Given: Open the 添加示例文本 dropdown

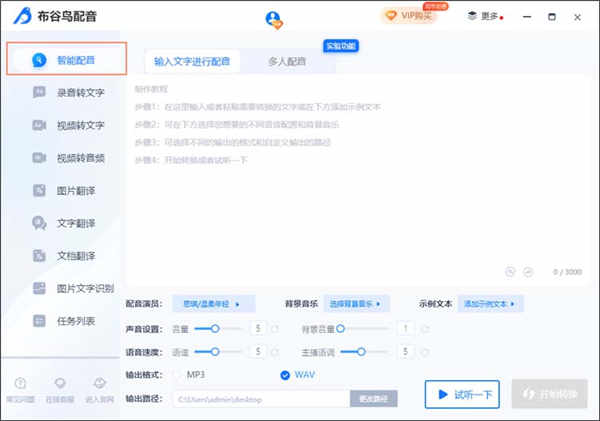Looking at the screenshot, I should pyautogui.click(x=490, y=304).
